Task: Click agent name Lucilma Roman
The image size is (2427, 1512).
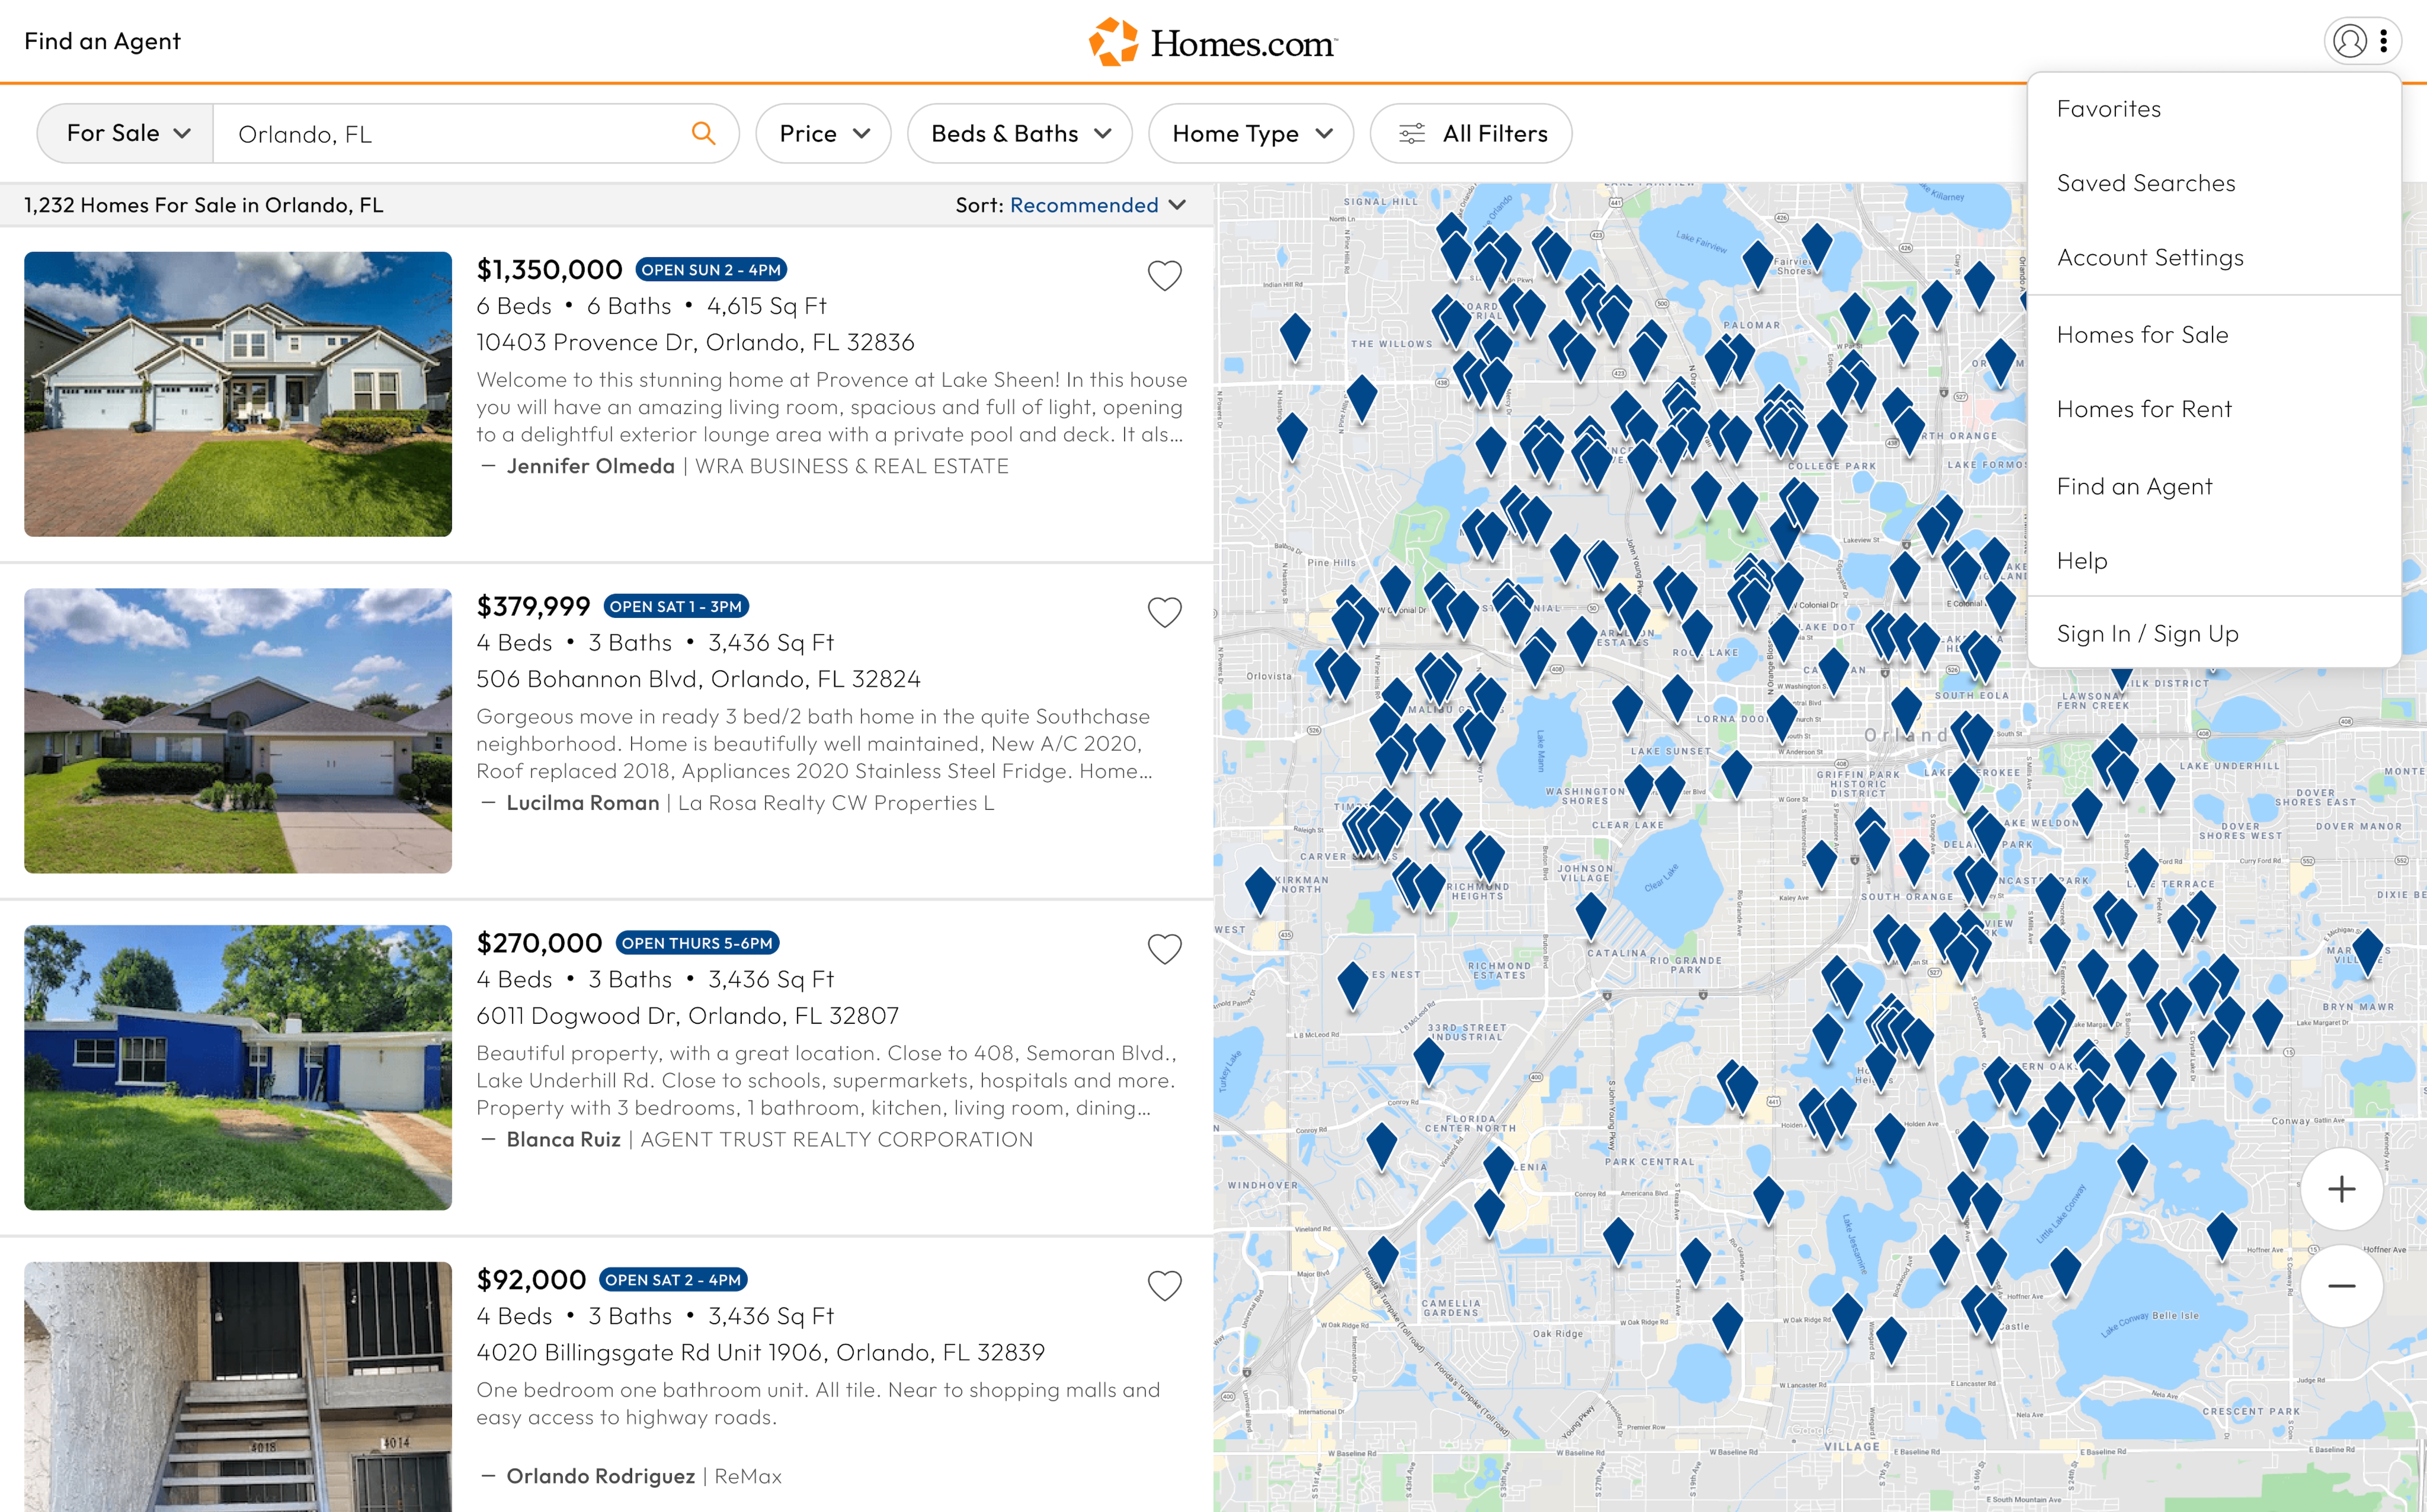Action: point(583,803)
